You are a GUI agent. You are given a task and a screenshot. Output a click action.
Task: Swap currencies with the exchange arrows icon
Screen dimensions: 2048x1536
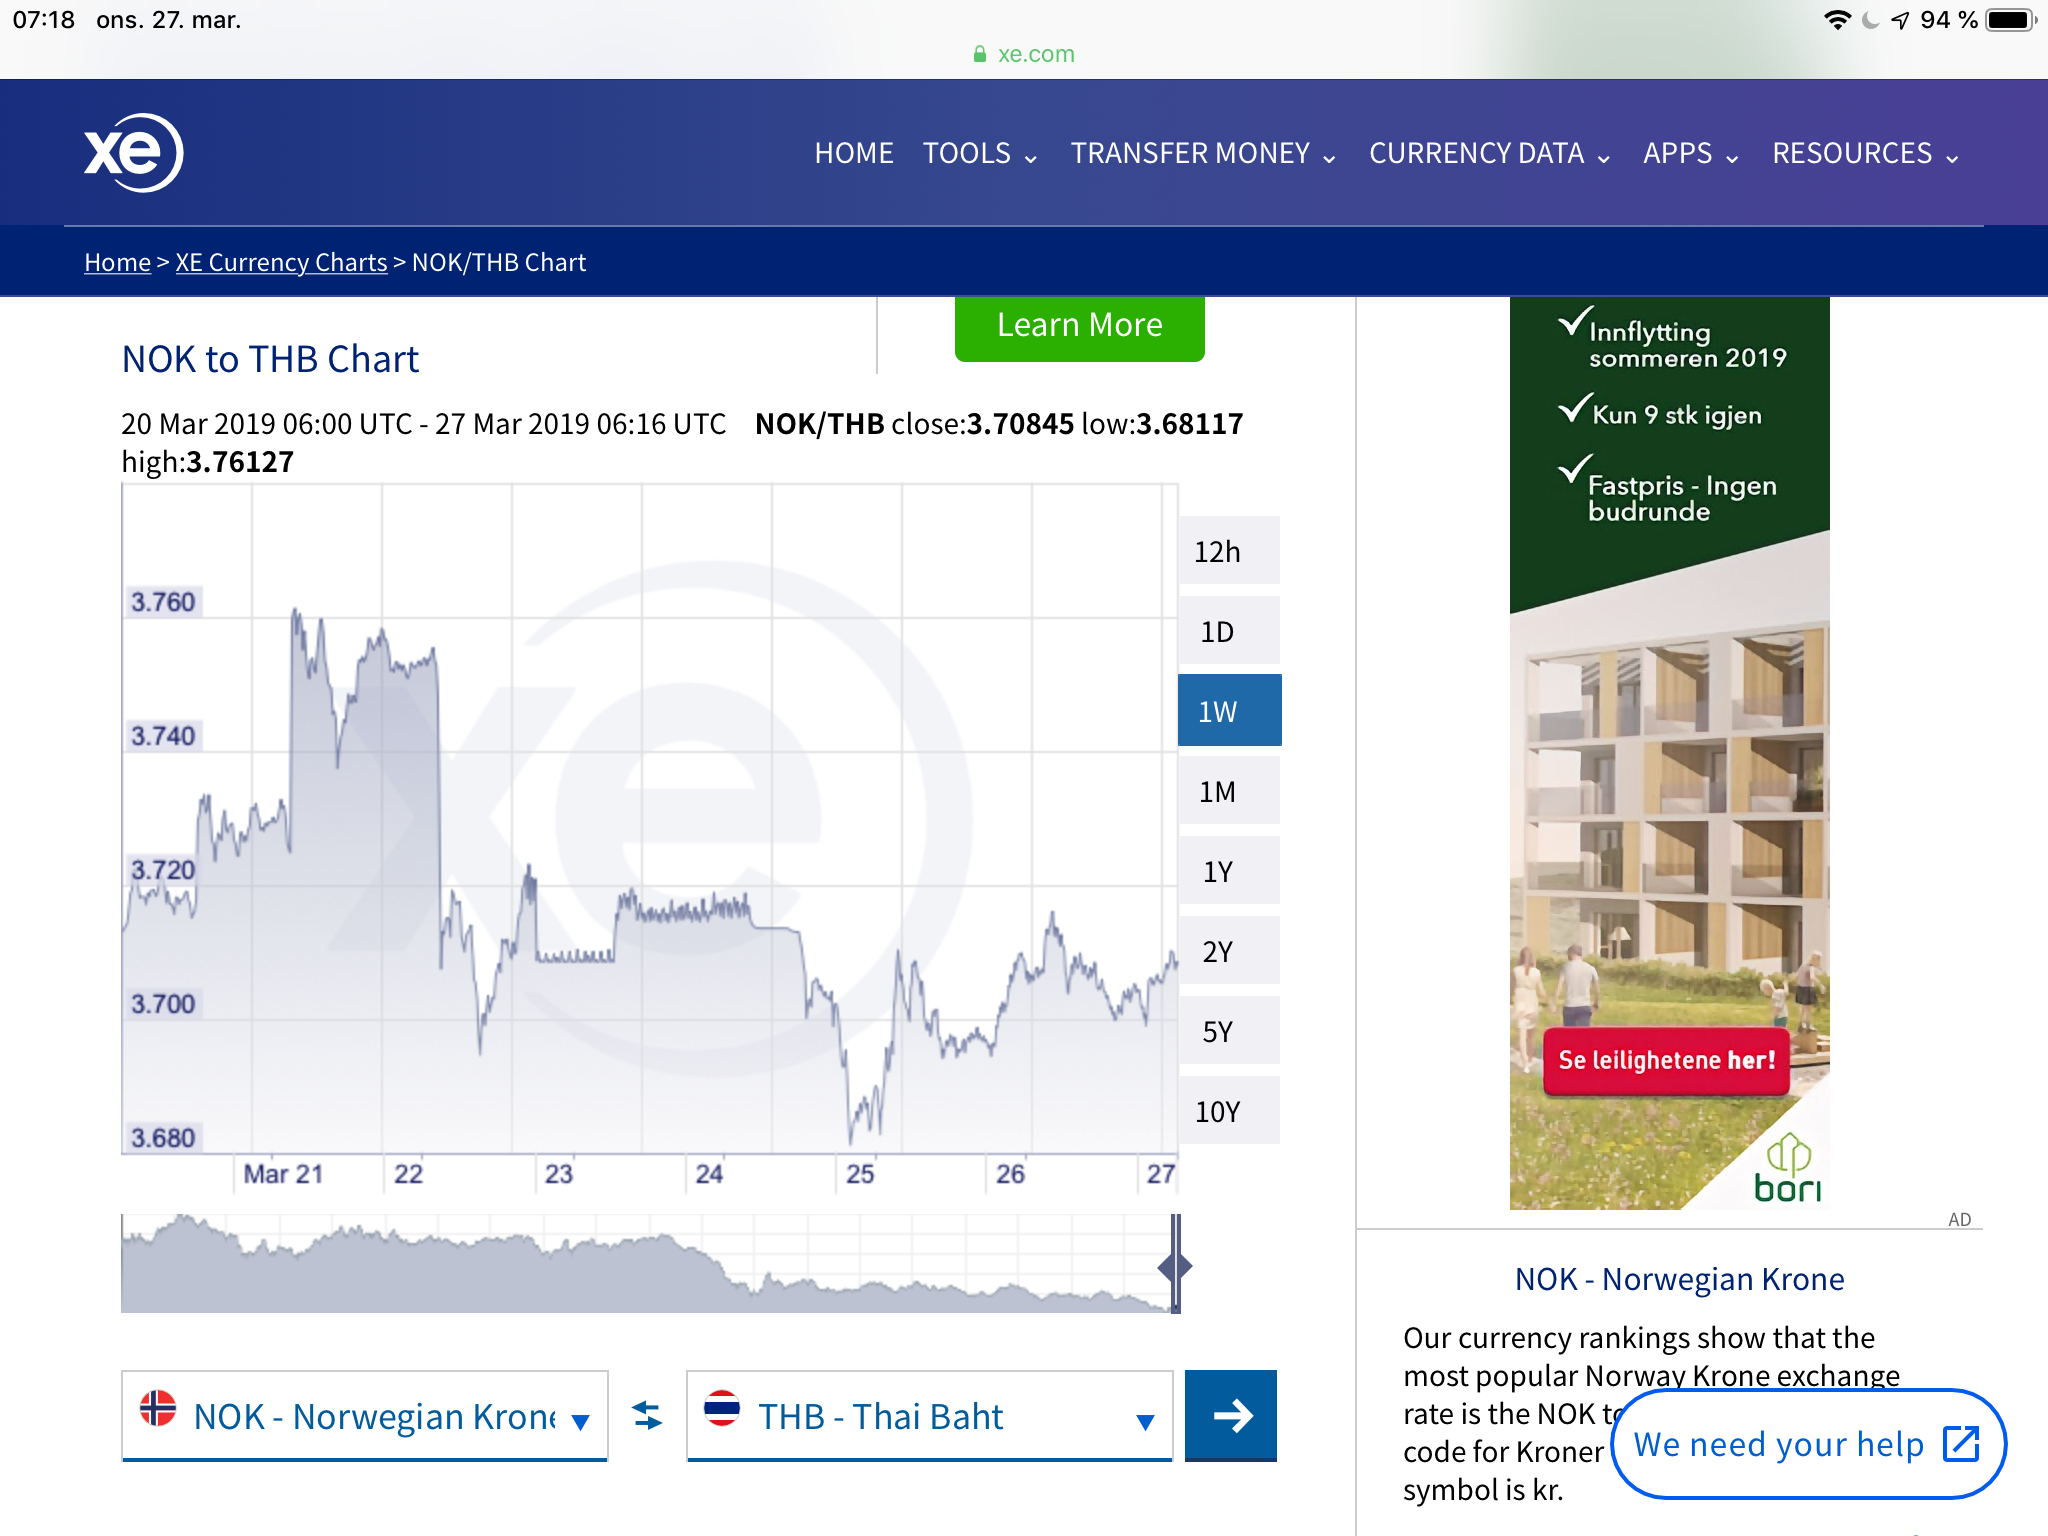click(x=647, y=1415)
